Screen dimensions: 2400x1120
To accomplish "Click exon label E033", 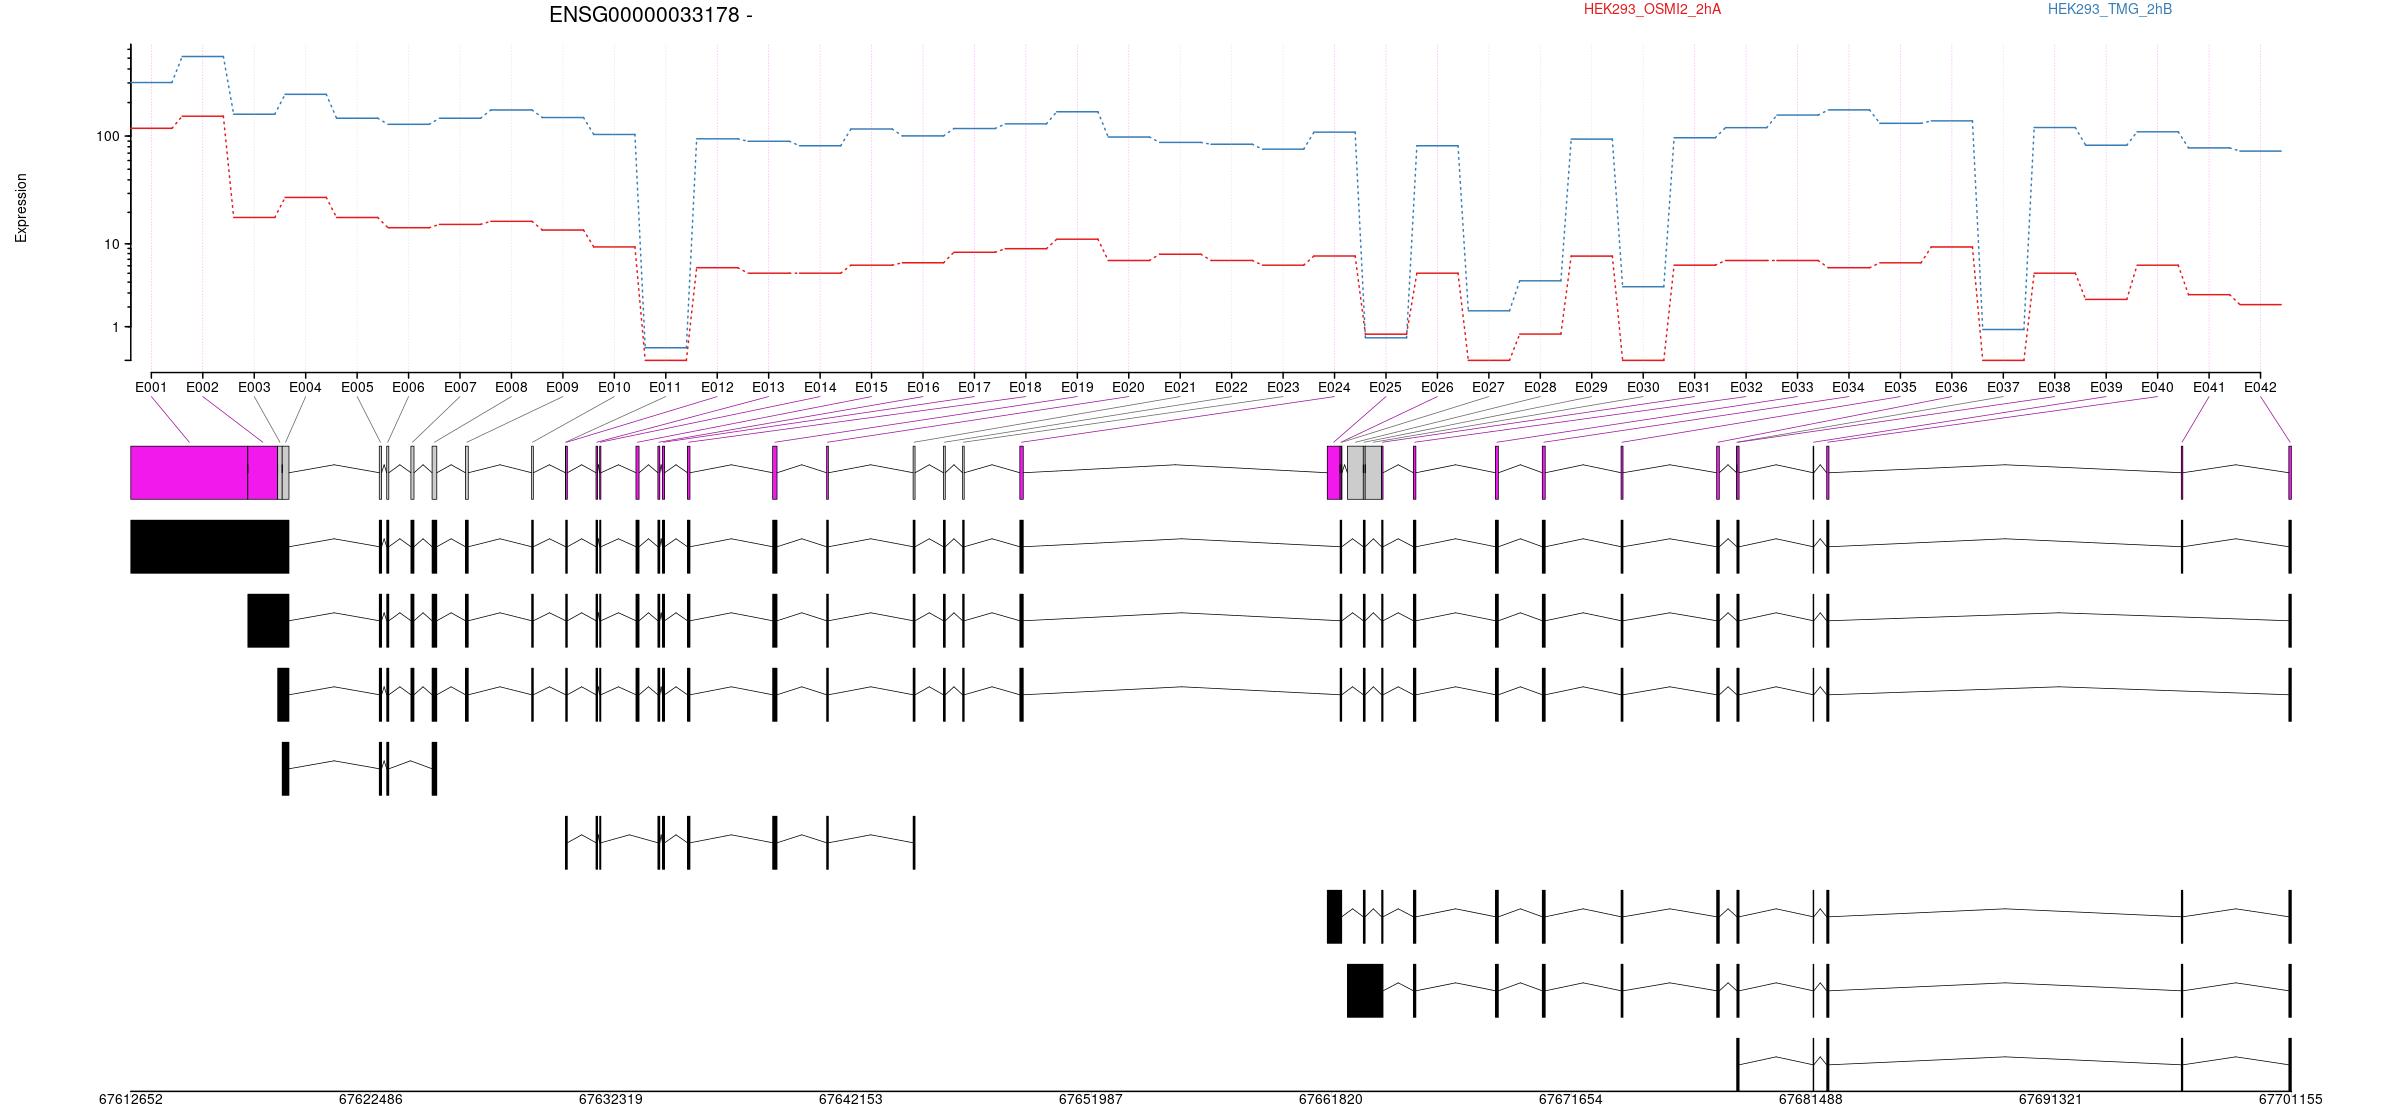I will 1797,387.
